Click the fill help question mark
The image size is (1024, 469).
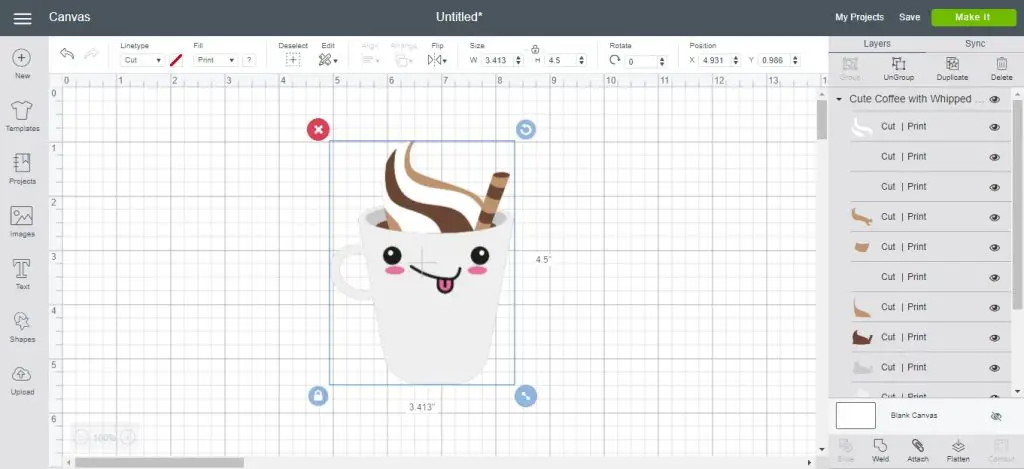[x=248, y=60]
